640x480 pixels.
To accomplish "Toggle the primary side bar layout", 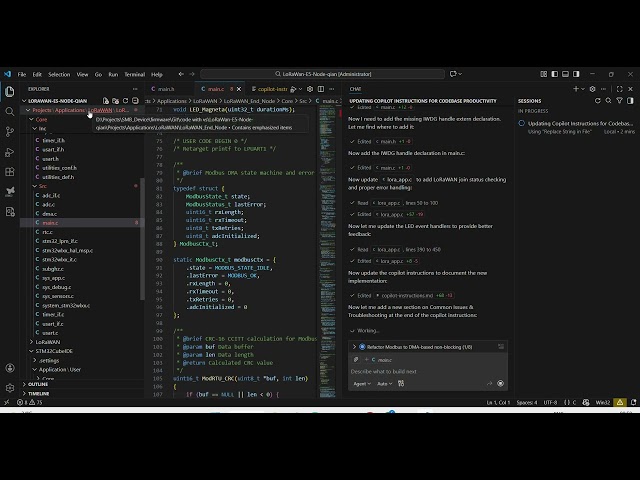I will tap(555, 74).
